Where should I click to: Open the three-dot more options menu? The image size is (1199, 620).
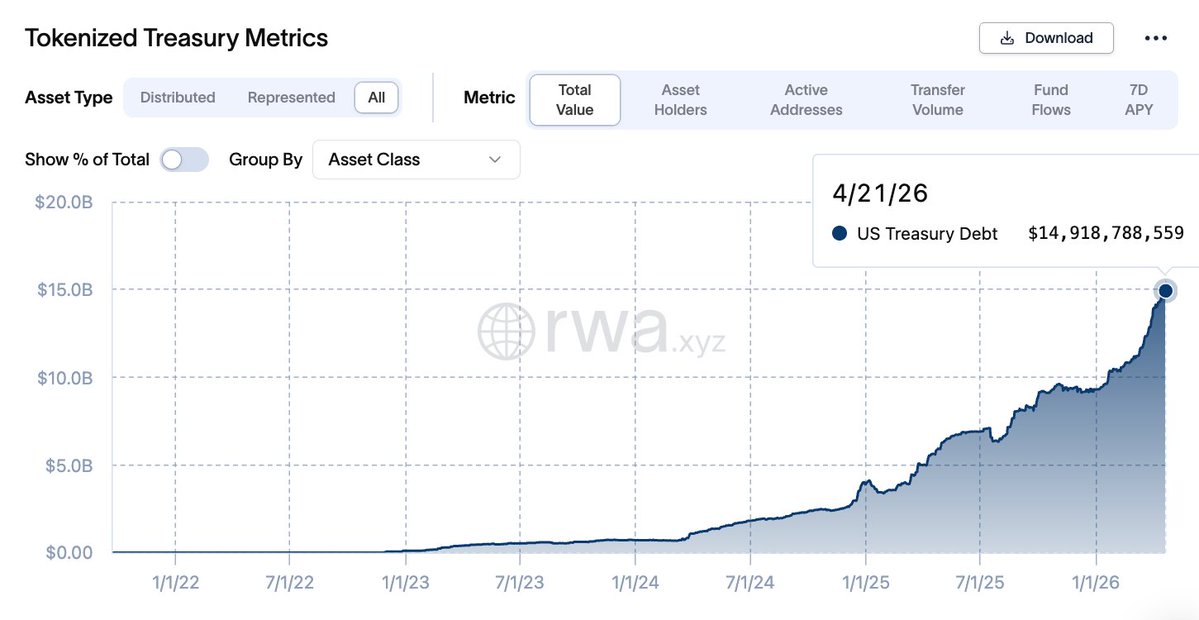click(1155, 38)
